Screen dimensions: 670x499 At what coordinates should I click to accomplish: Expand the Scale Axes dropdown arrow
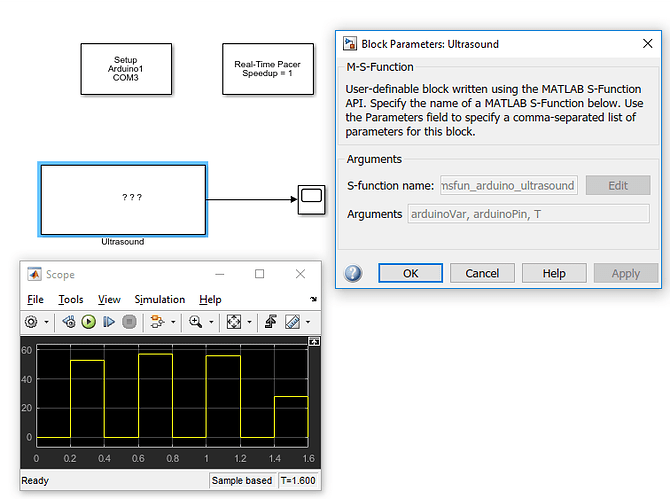point(250,322)
